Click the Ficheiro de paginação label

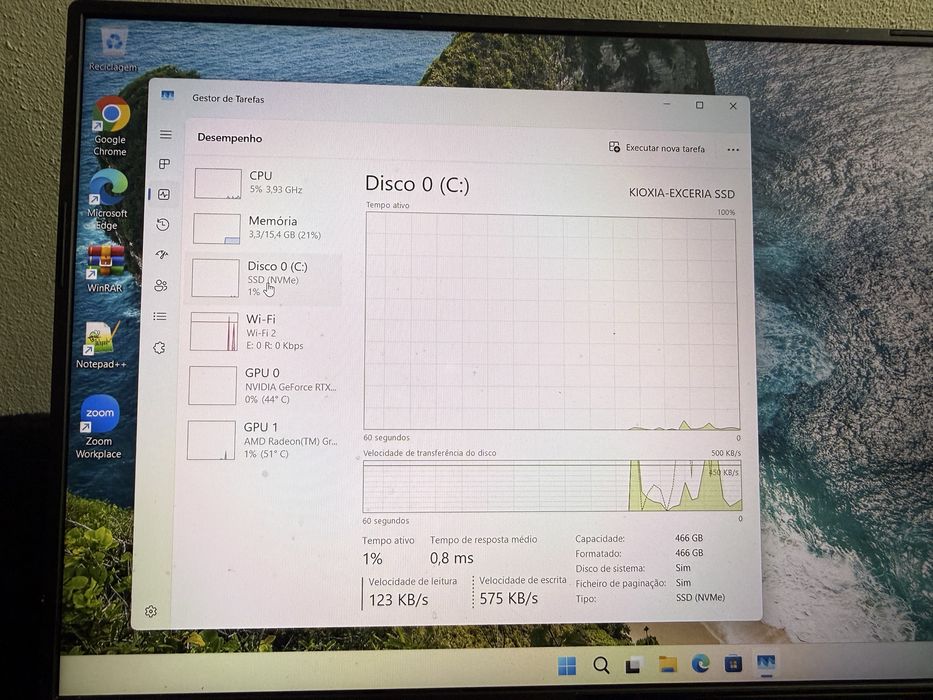tap(621, 583)
